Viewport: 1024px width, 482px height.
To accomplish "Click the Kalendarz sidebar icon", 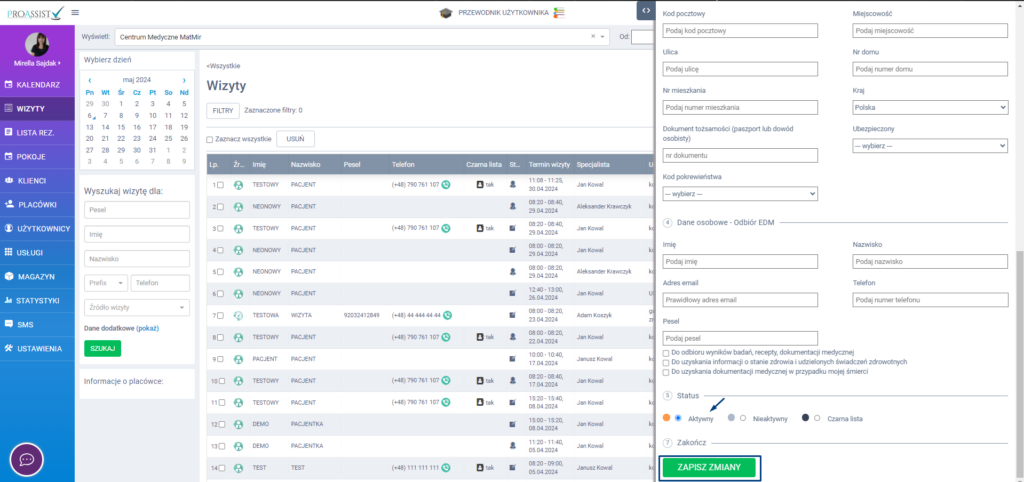I will 9,84.
